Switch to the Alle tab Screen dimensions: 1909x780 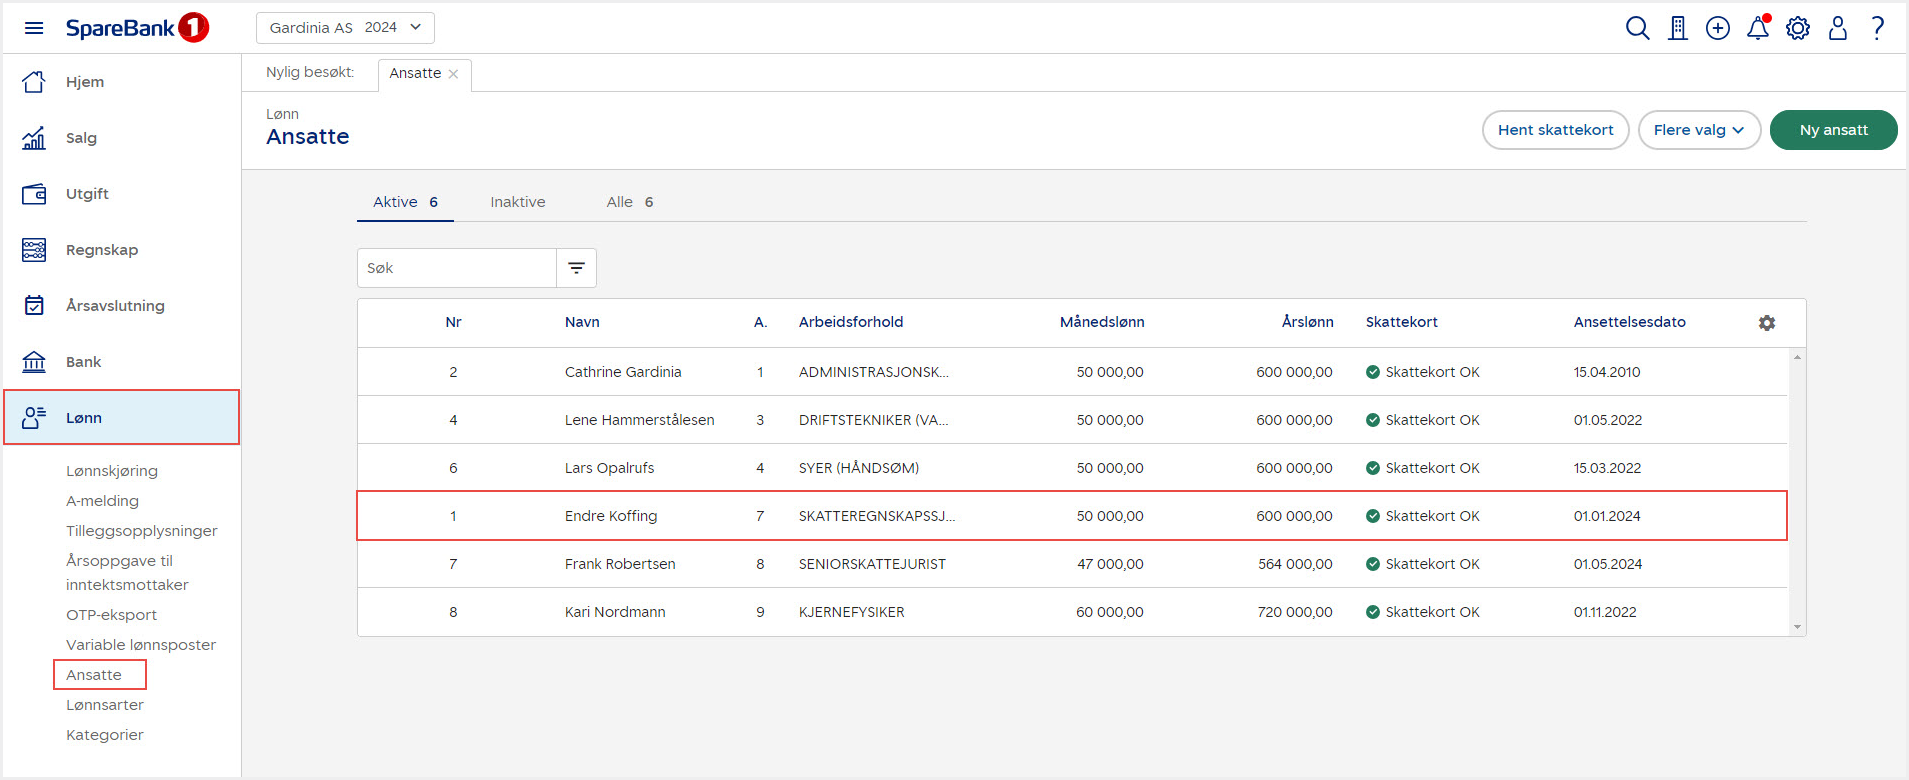click(x=629, y=202)
